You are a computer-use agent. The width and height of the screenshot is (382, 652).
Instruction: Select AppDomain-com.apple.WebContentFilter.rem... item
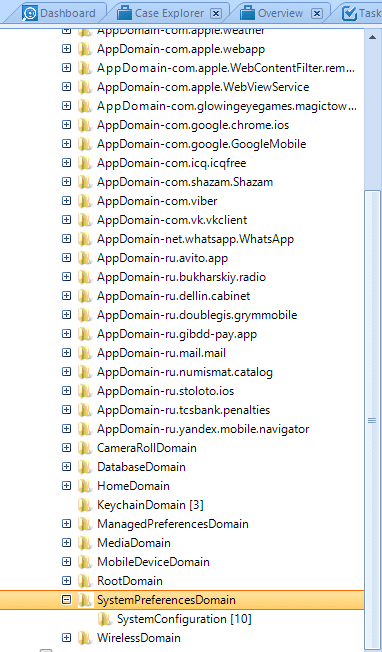tap(226, 68)
